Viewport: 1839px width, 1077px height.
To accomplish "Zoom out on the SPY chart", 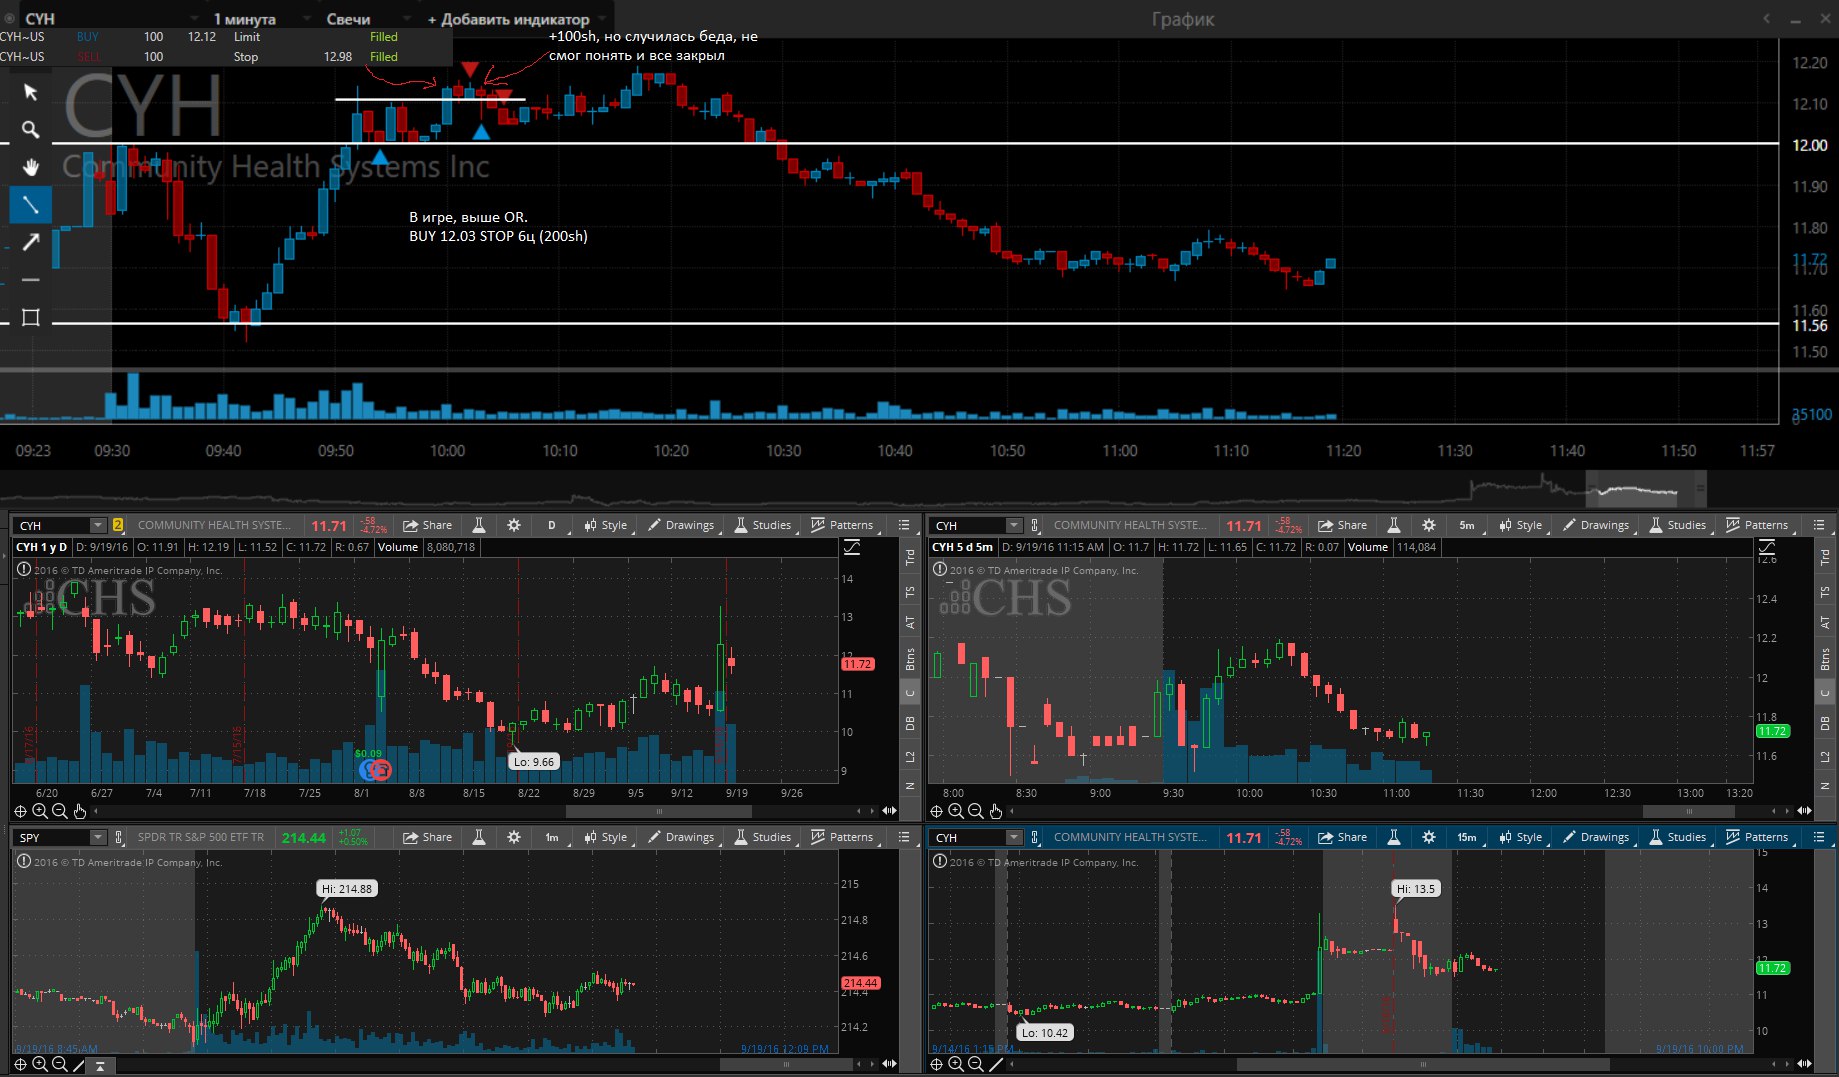I will (59, 1064).
